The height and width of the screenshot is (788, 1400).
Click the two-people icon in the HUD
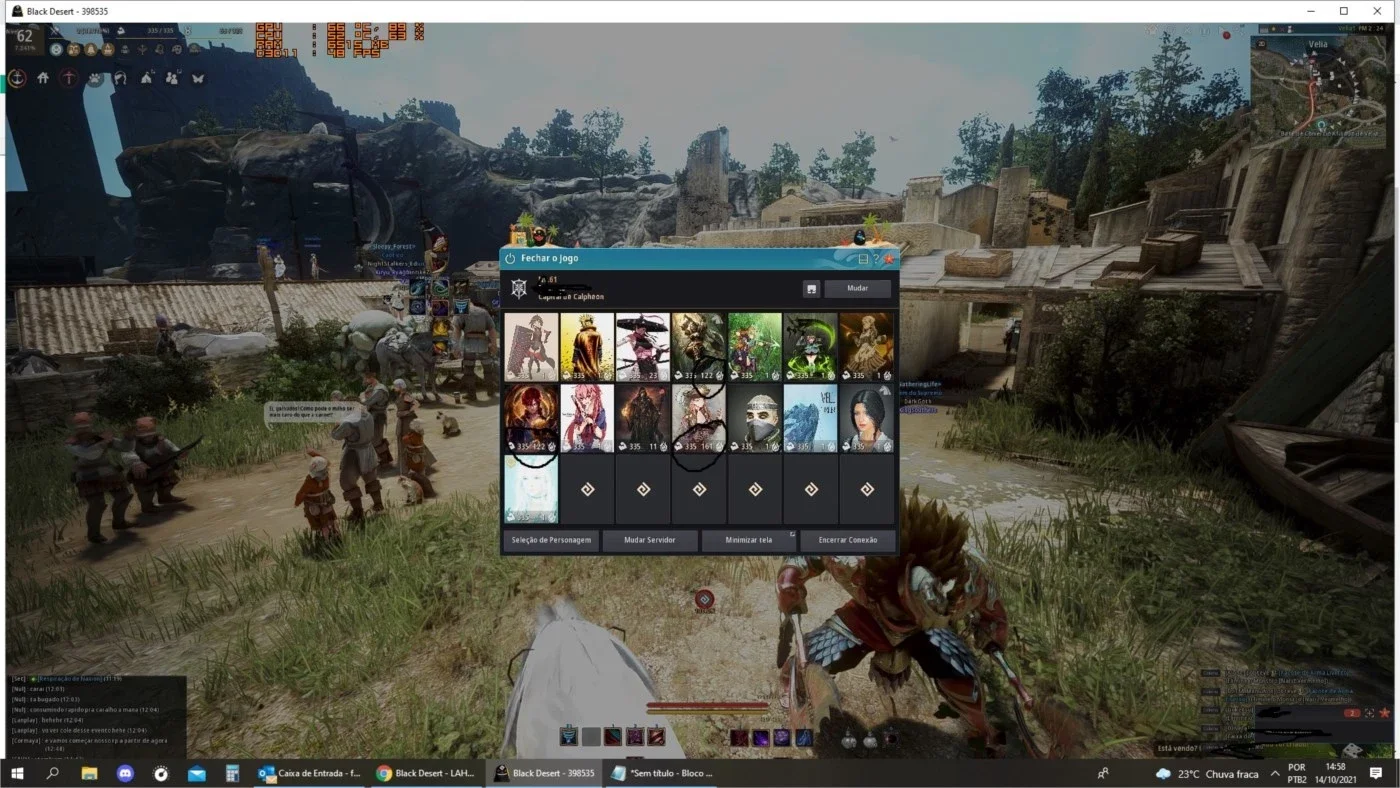(x=172, y=78)
